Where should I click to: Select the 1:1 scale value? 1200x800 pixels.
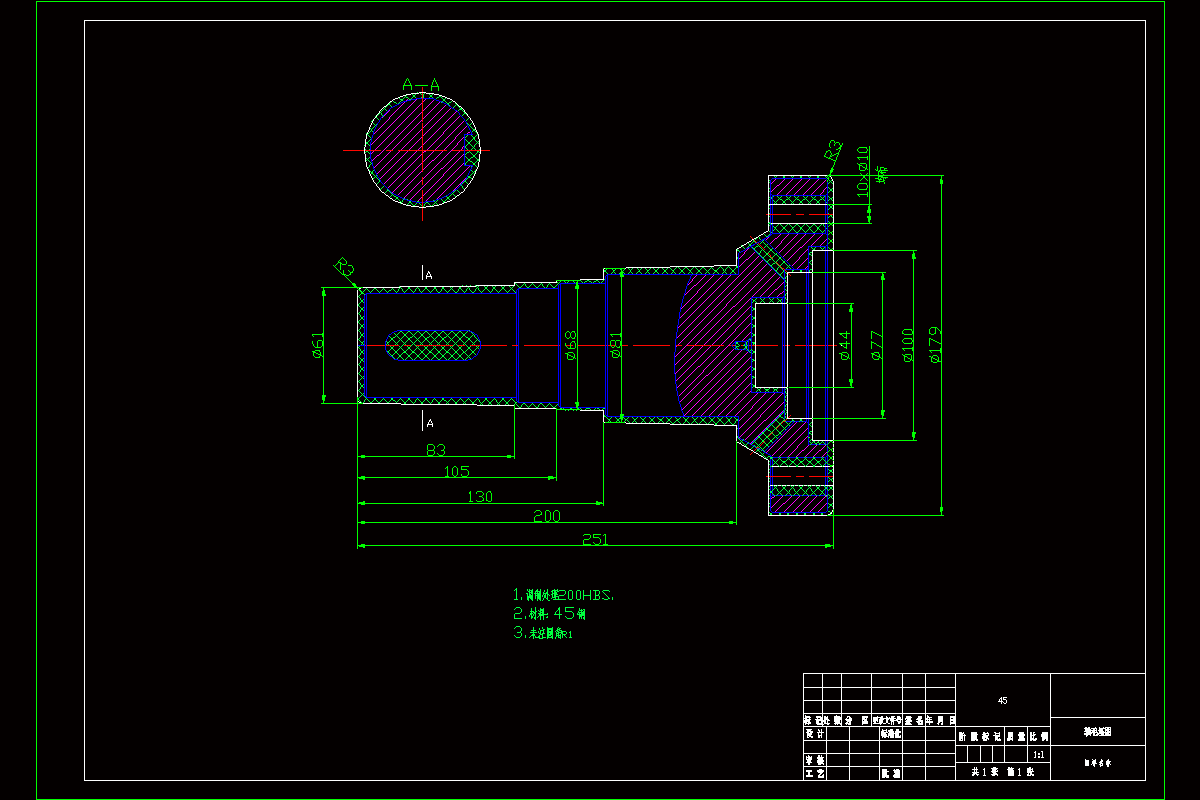click(1039, 755)
